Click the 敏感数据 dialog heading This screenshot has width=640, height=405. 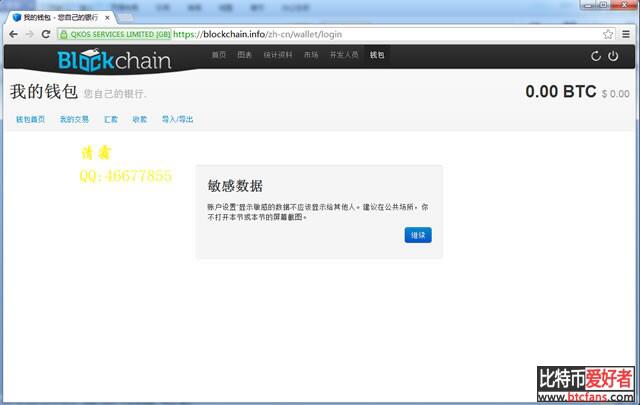pos(235,186)
